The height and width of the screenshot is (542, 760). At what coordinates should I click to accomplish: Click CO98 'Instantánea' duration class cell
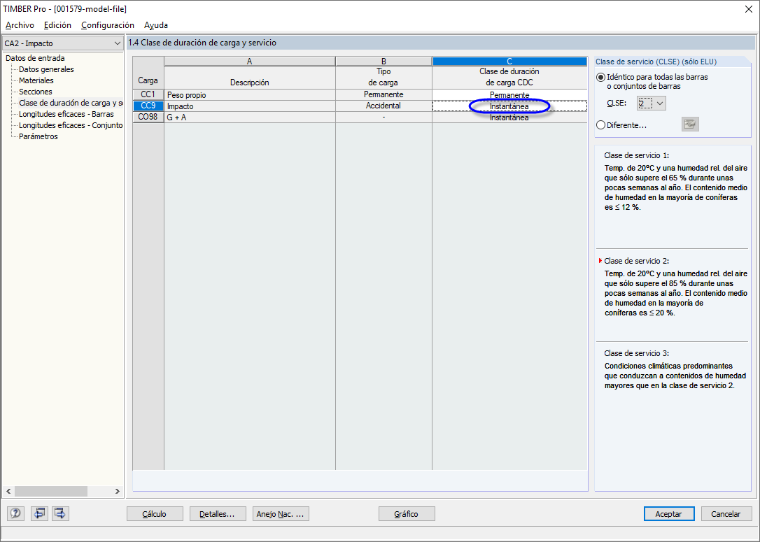click(x=509, y=117)
